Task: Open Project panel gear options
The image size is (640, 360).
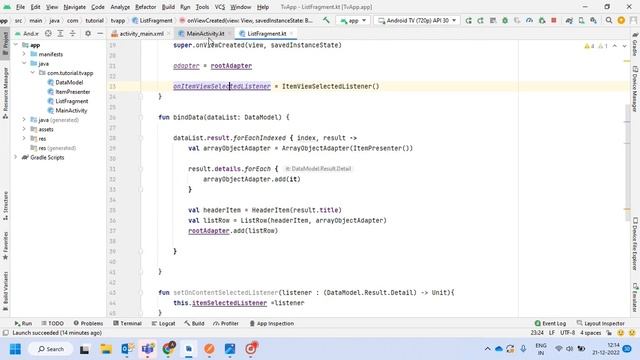Action: point(88,33)
